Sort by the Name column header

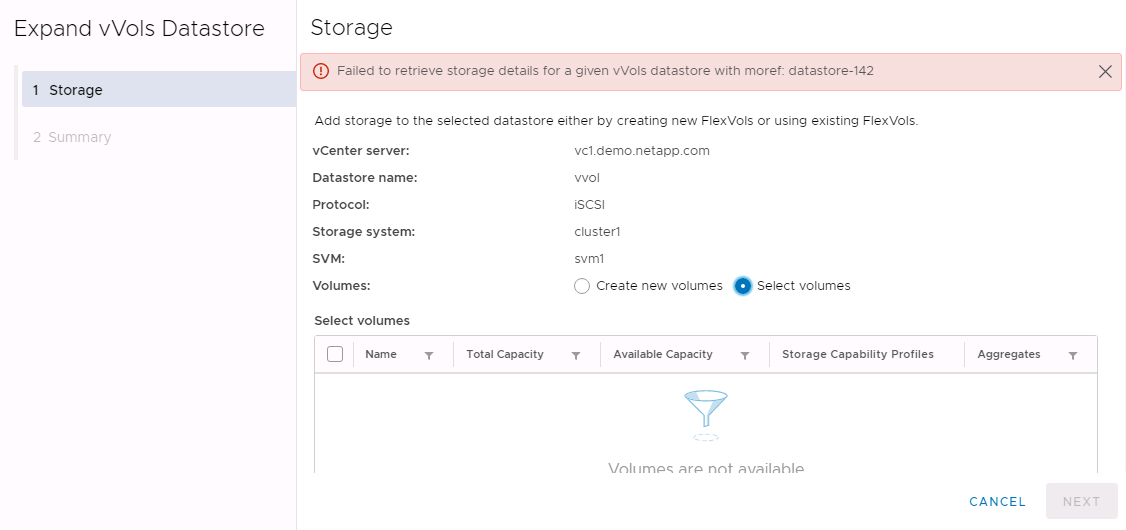click(381, 354)
